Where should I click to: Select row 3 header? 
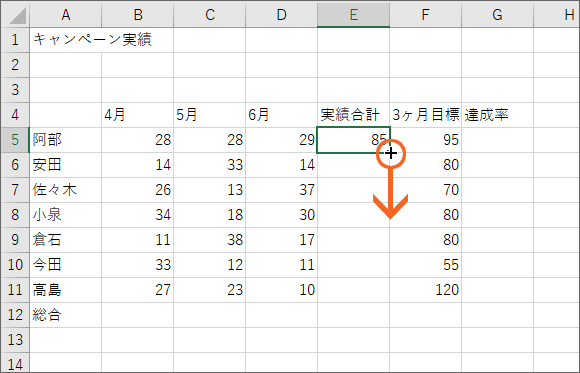click(15, 90)
